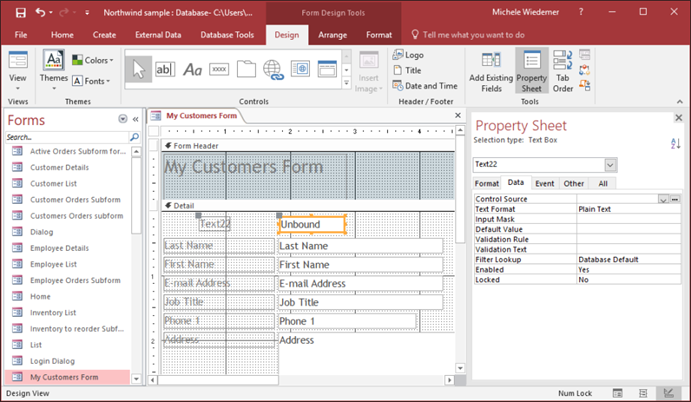The height and width of the screenshot is (402, 691).
Task: Switch to Form View in status bar
Action: pyautogui.click(x=618, y=393)
